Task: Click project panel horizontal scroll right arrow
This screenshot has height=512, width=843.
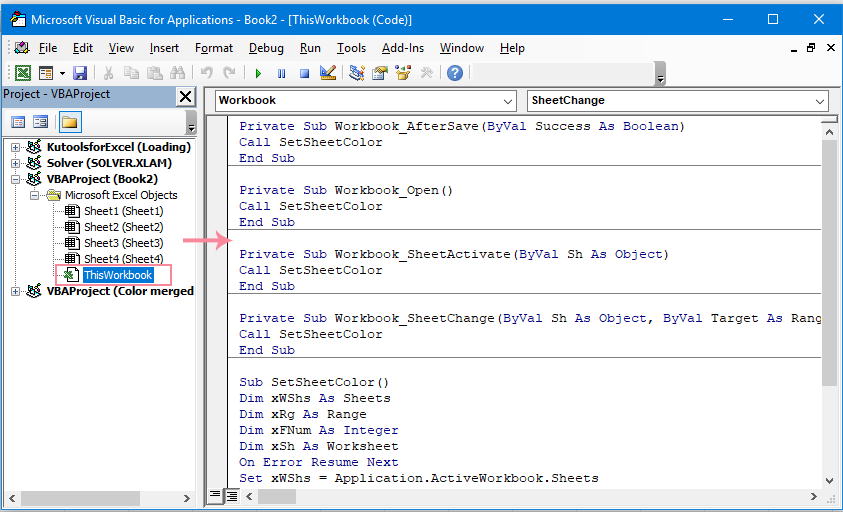Action: (x=187, y=499)
